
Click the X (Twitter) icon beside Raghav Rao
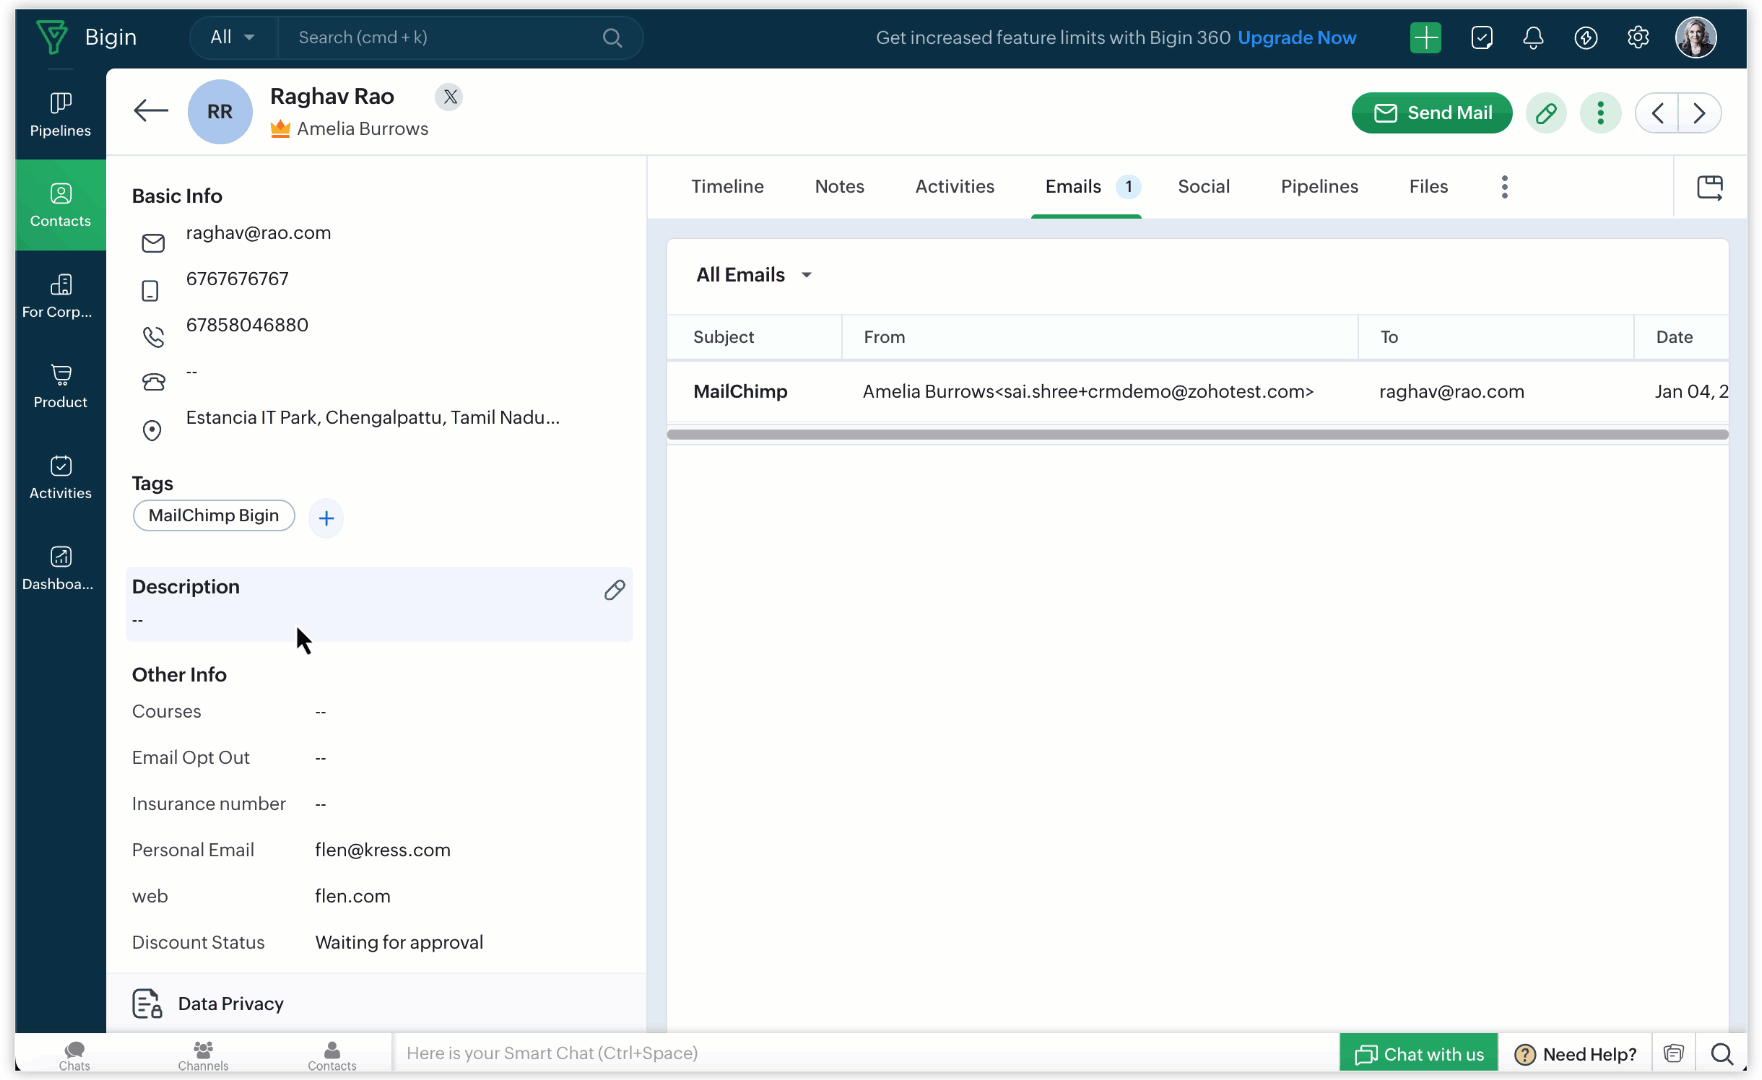tap(450, 97)
